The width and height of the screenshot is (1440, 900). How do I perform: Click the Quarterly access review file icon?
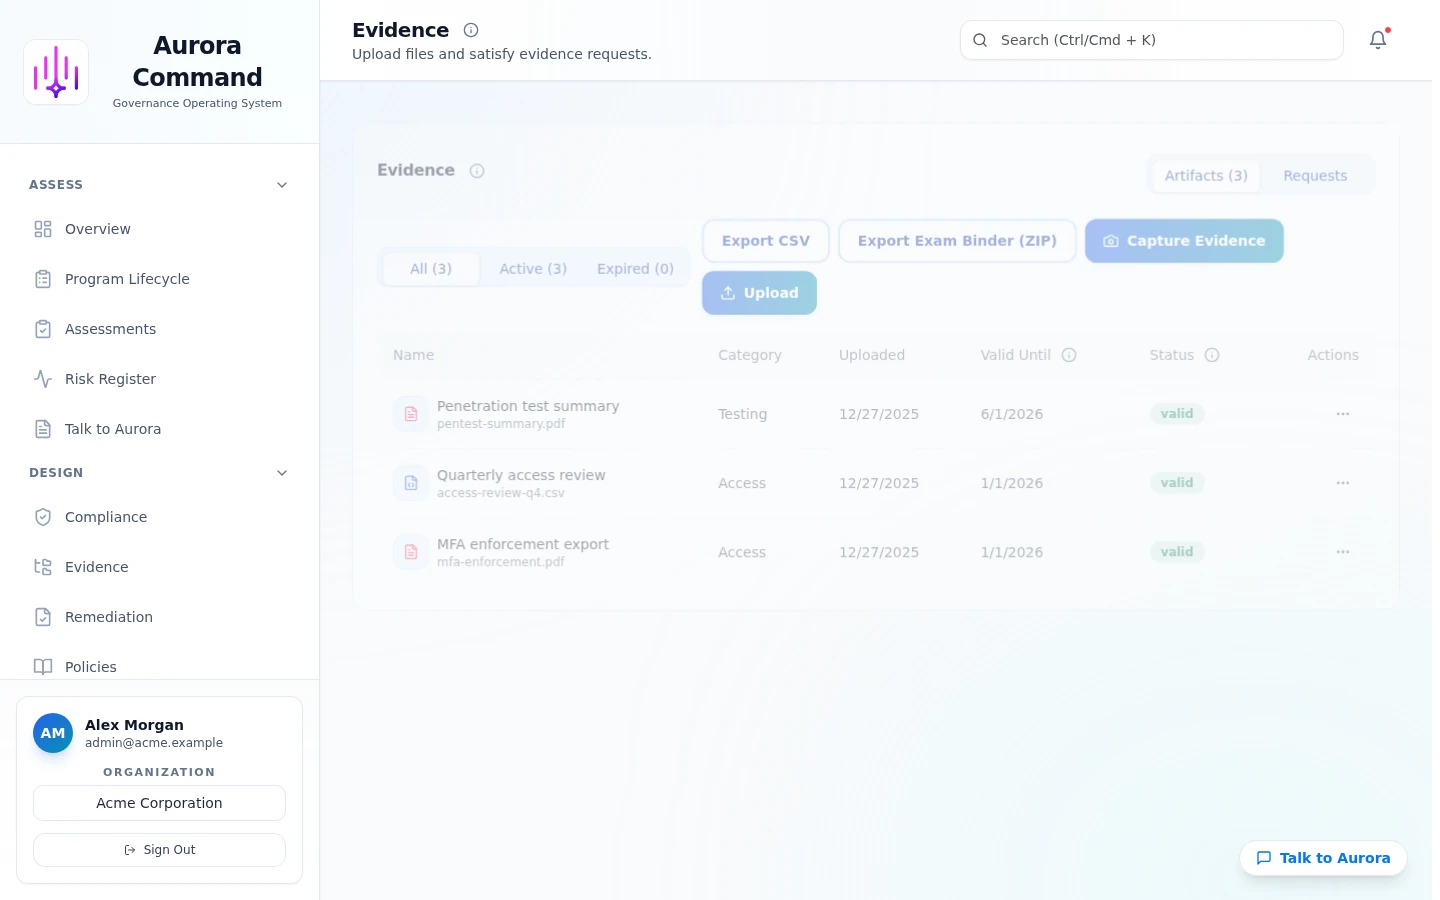click(x=411, y=483)
